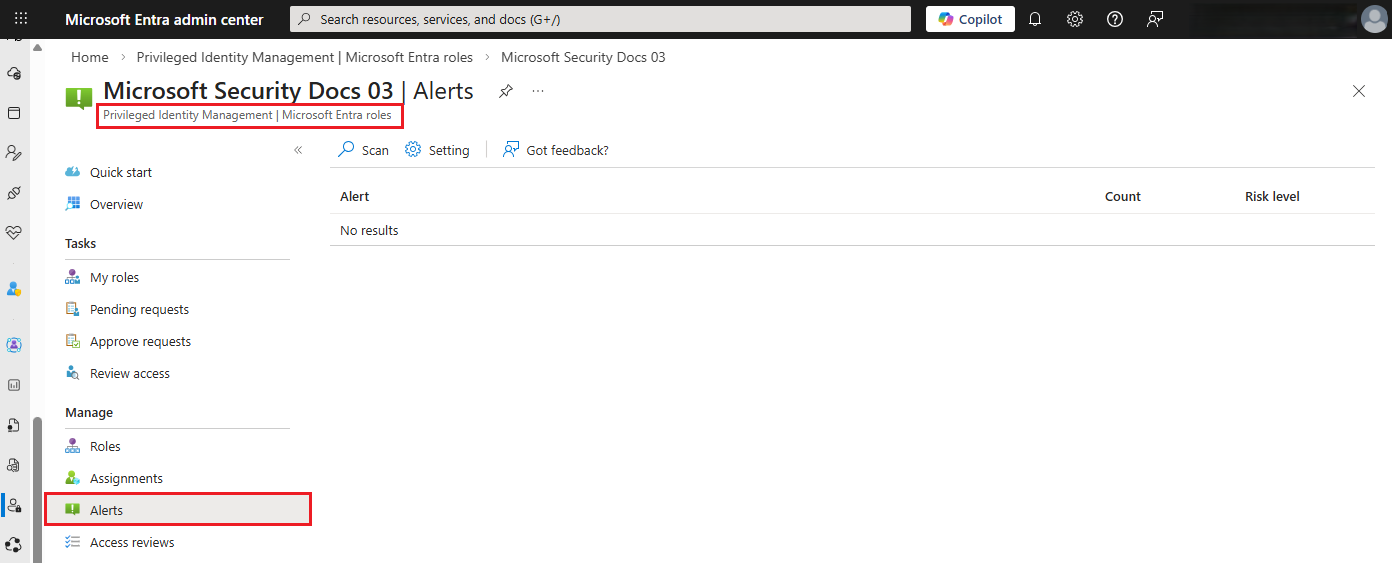
Task: Click the bottom multi-circle icon in rail
Action: (x=14, y=545)
